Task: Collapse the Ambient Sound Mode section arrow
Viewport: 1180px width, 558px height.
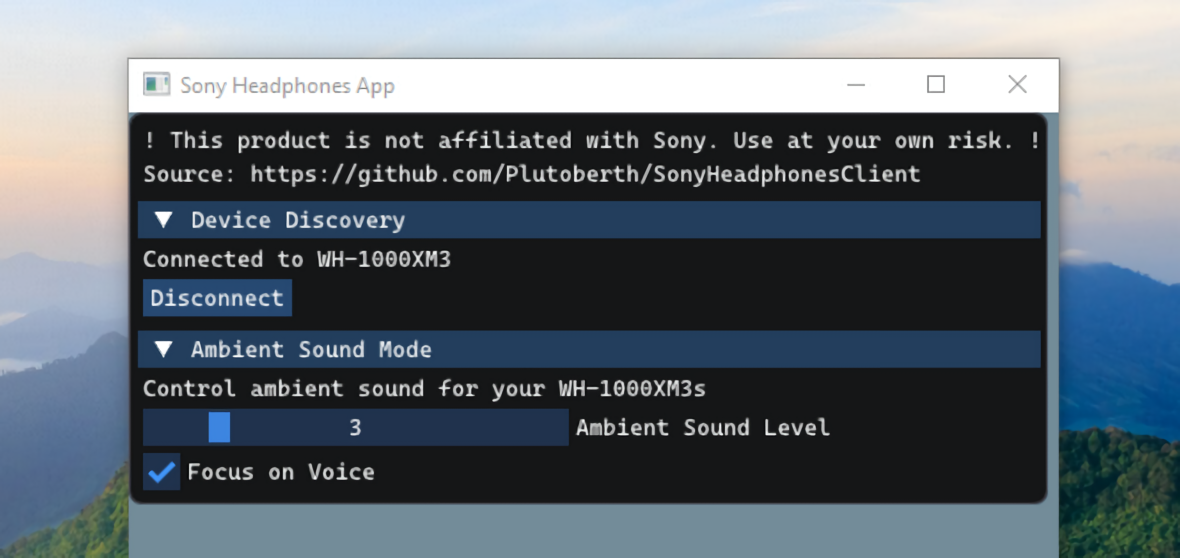Action: pos(164,349)
